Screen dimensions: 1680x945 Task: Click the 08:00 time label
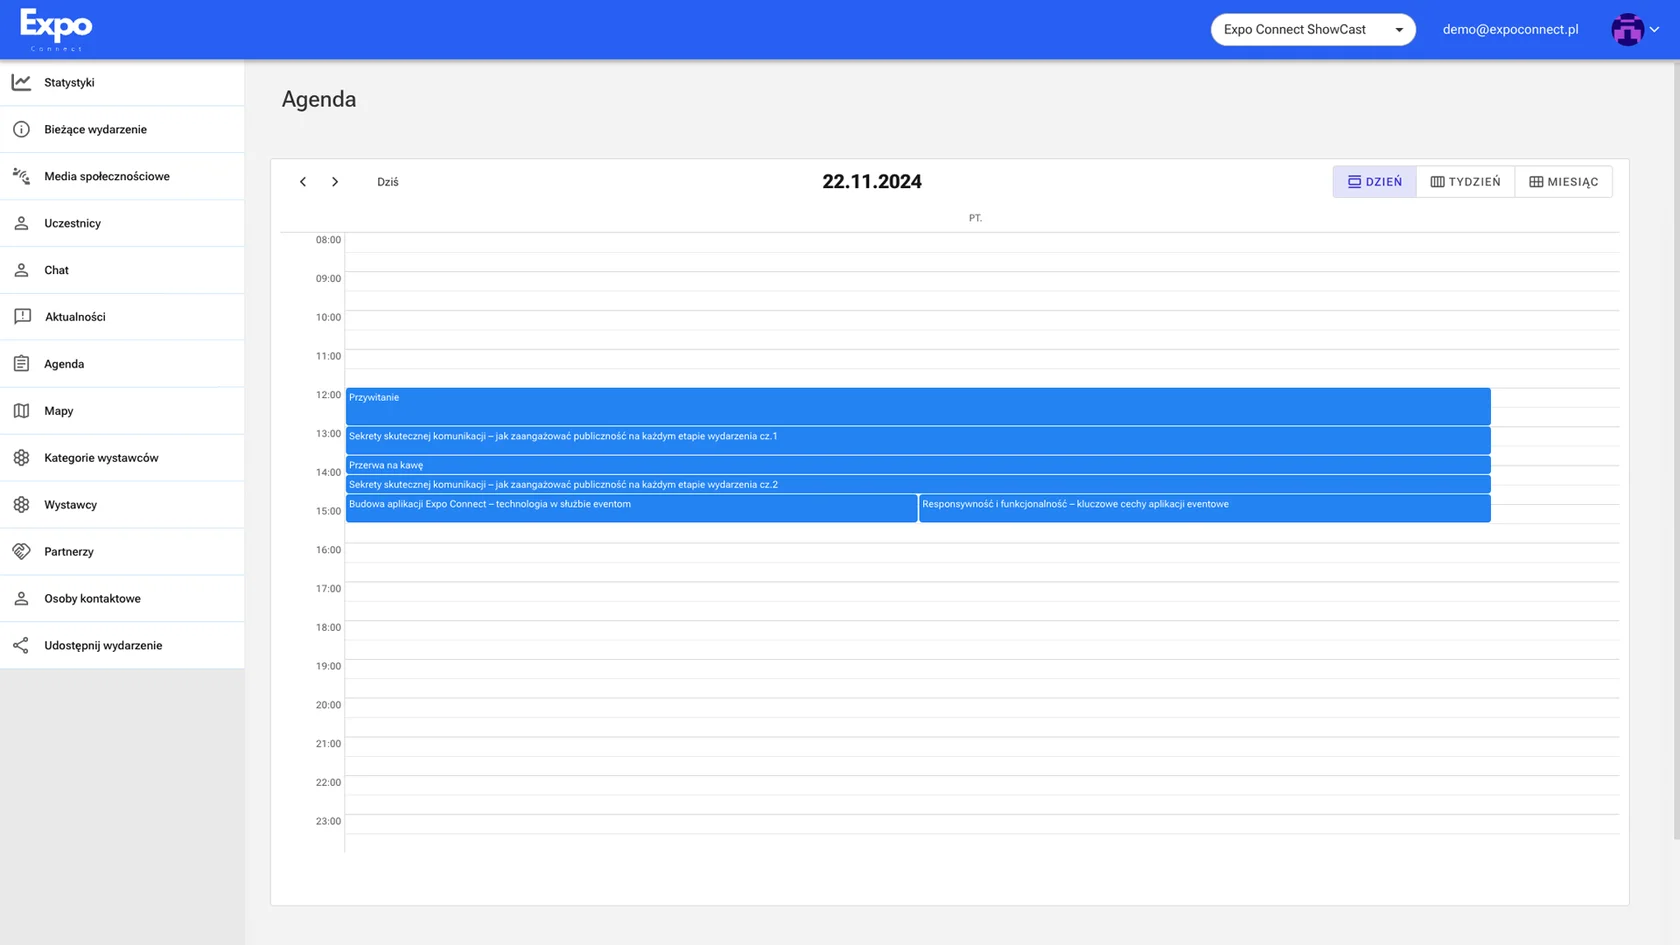click(x=328, y=240)
